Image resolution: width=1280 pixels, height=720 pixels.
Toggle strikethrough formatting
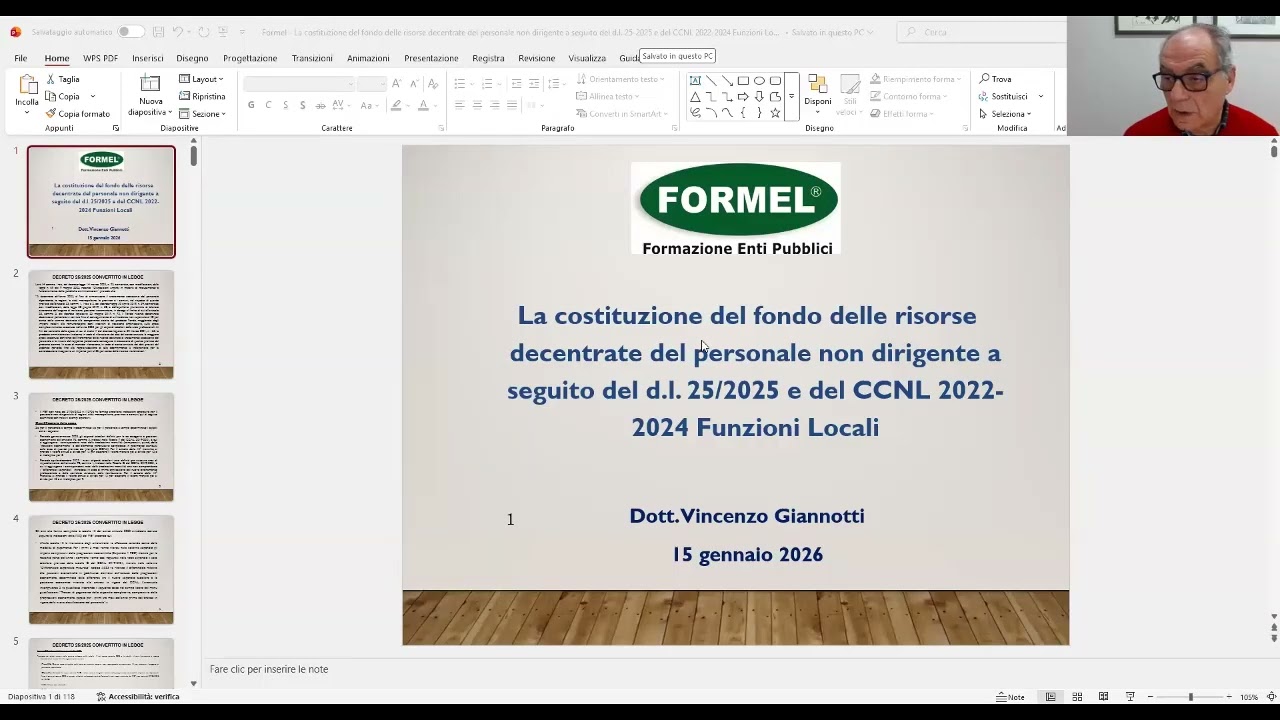tap(320, 105)
